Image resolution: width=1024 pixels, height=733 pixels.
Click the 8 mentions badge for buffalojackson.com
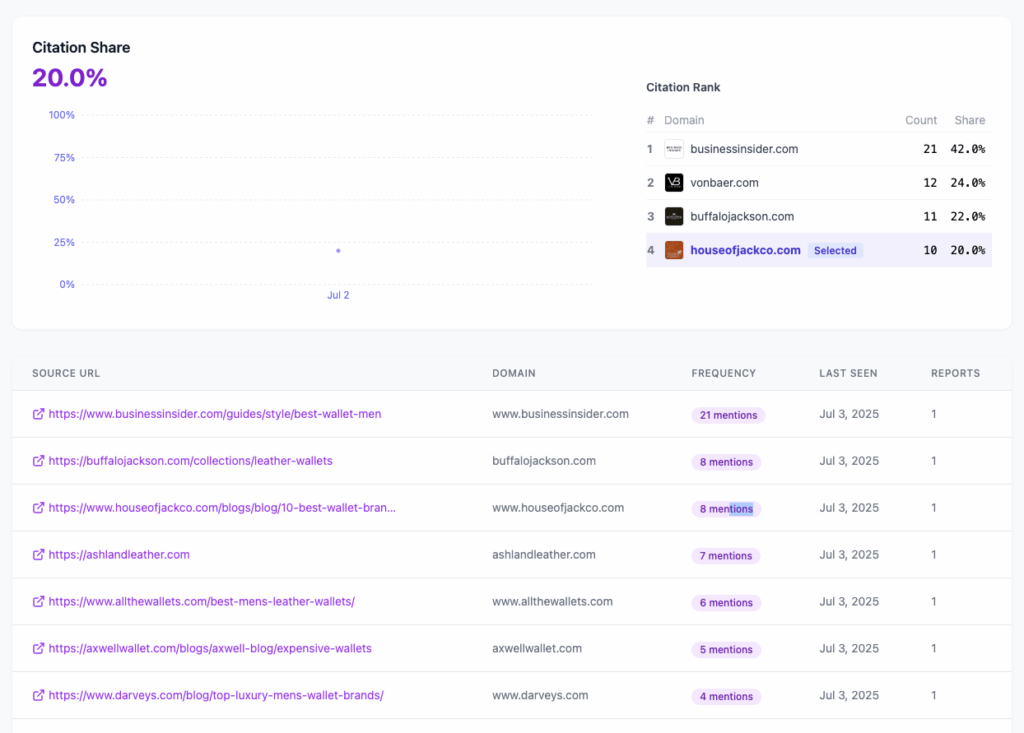click(x=726, y=463)
